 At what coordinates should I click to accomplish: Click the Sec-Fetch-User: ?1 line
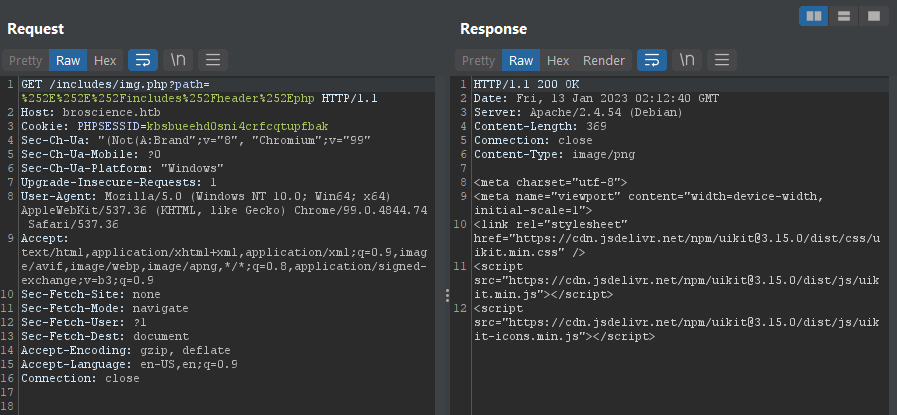(84, 322)
